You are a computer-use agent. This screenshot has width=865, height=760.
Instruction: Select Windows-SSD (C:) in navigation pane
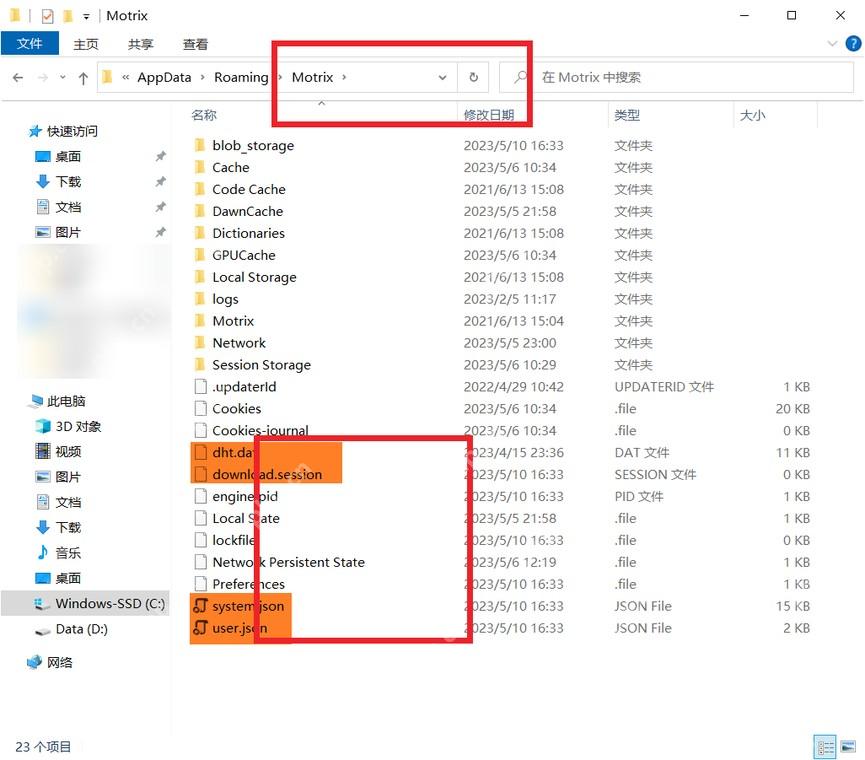tap(85, 603)
